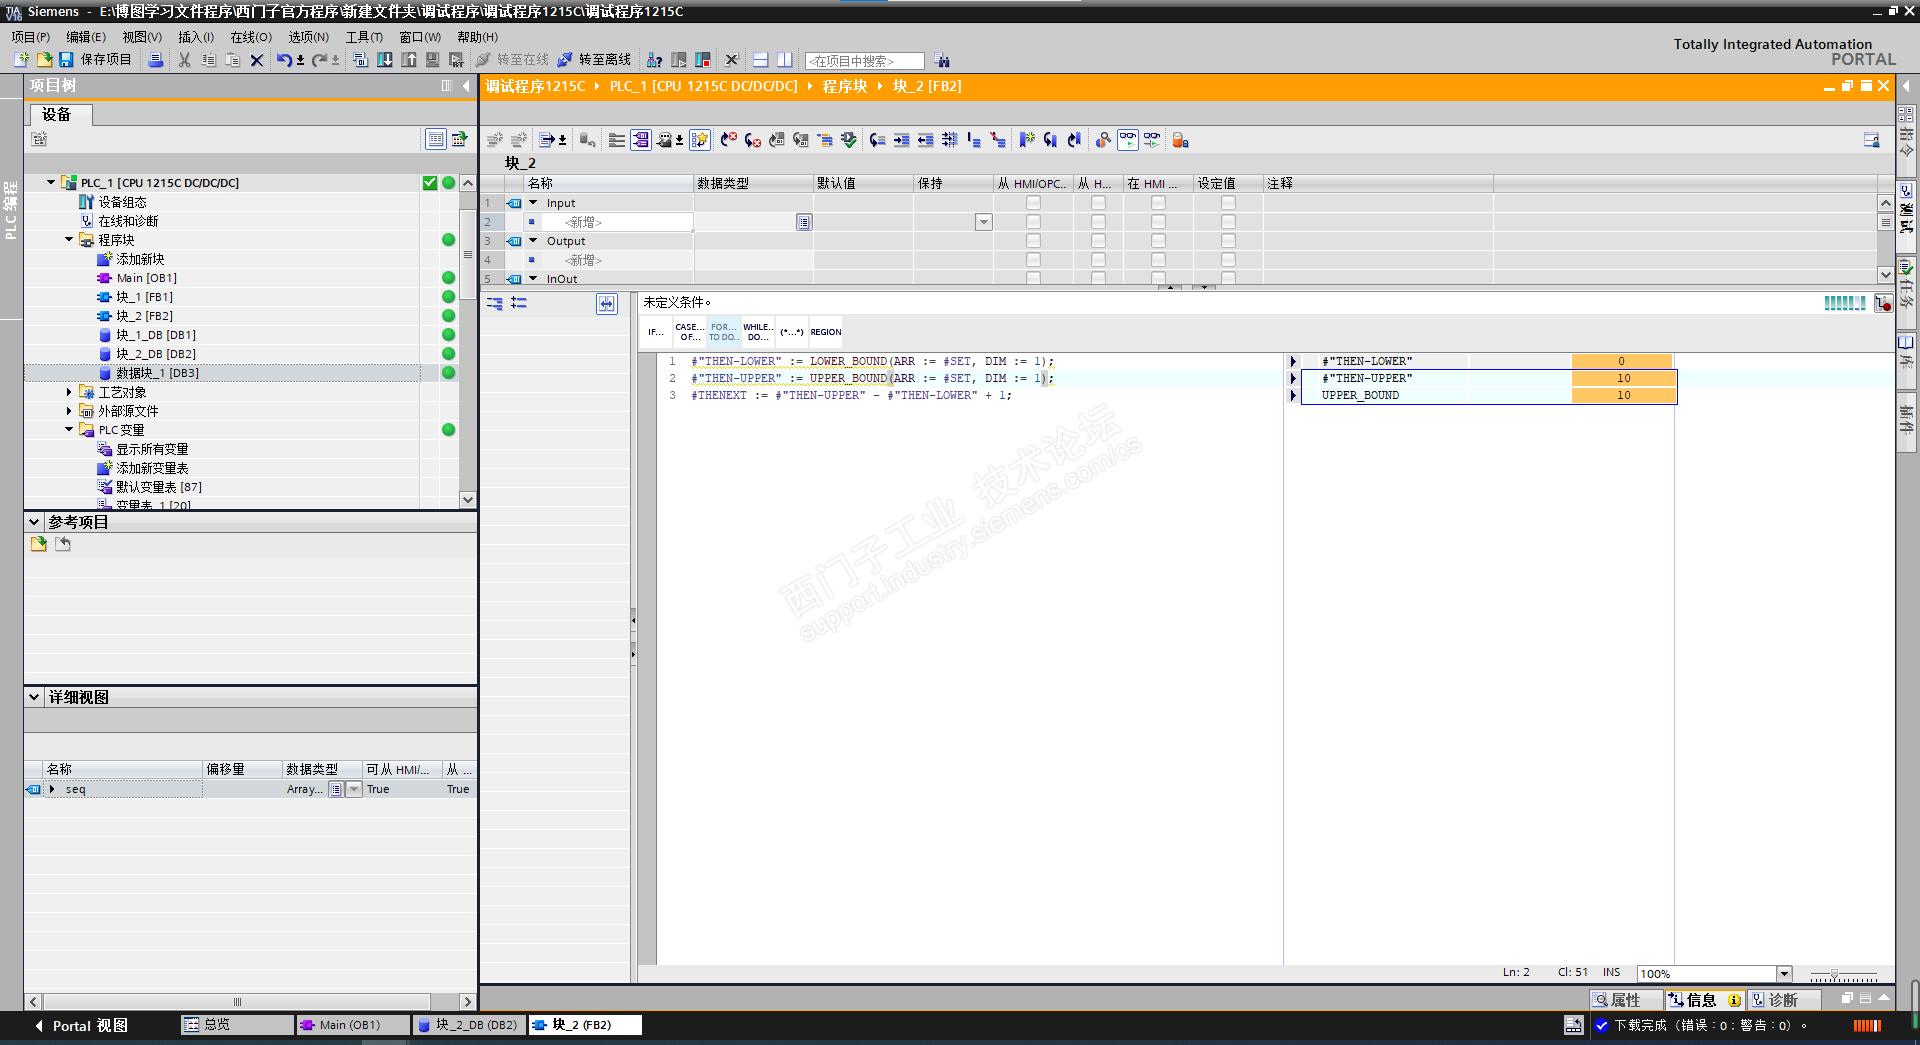Check 'writable from HMI' box for Input row

pyautogui.click(x=1098, y=203)
